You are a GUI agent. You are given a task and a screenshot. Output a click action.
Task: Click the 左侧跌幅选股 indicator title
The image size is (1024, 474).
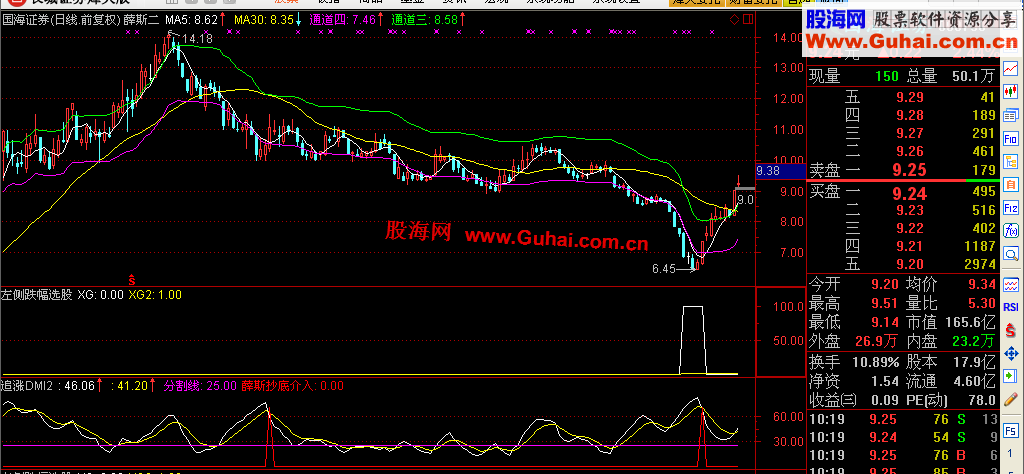point(37,294)
